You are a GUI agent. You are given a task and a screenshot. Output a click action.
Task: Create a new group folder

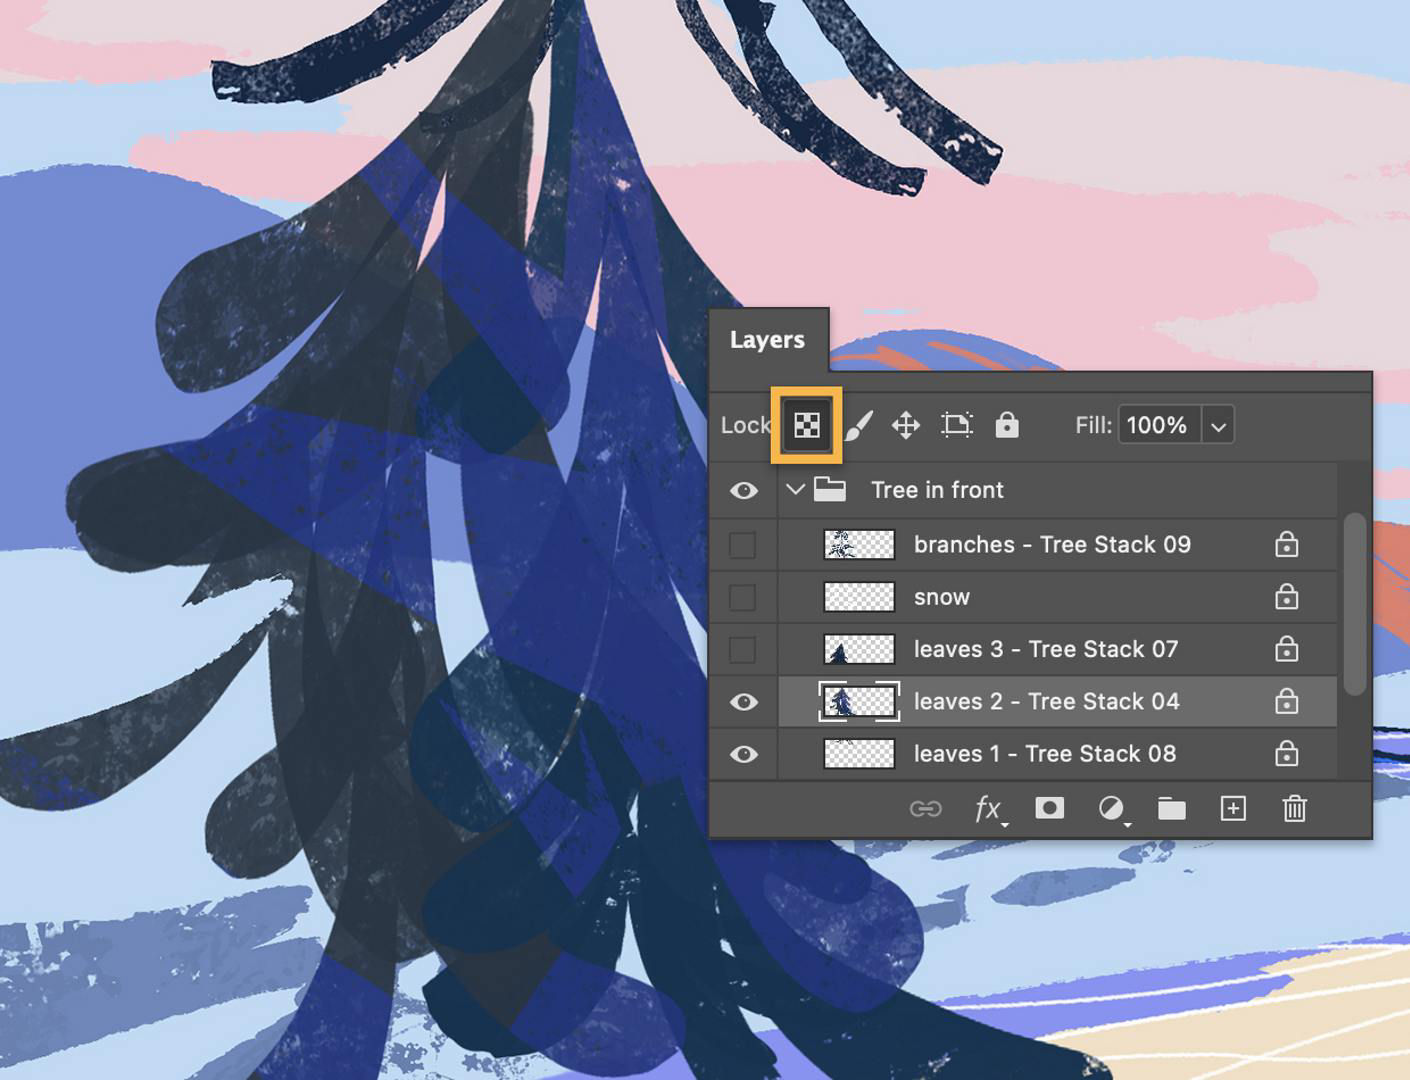(1171, 809)
